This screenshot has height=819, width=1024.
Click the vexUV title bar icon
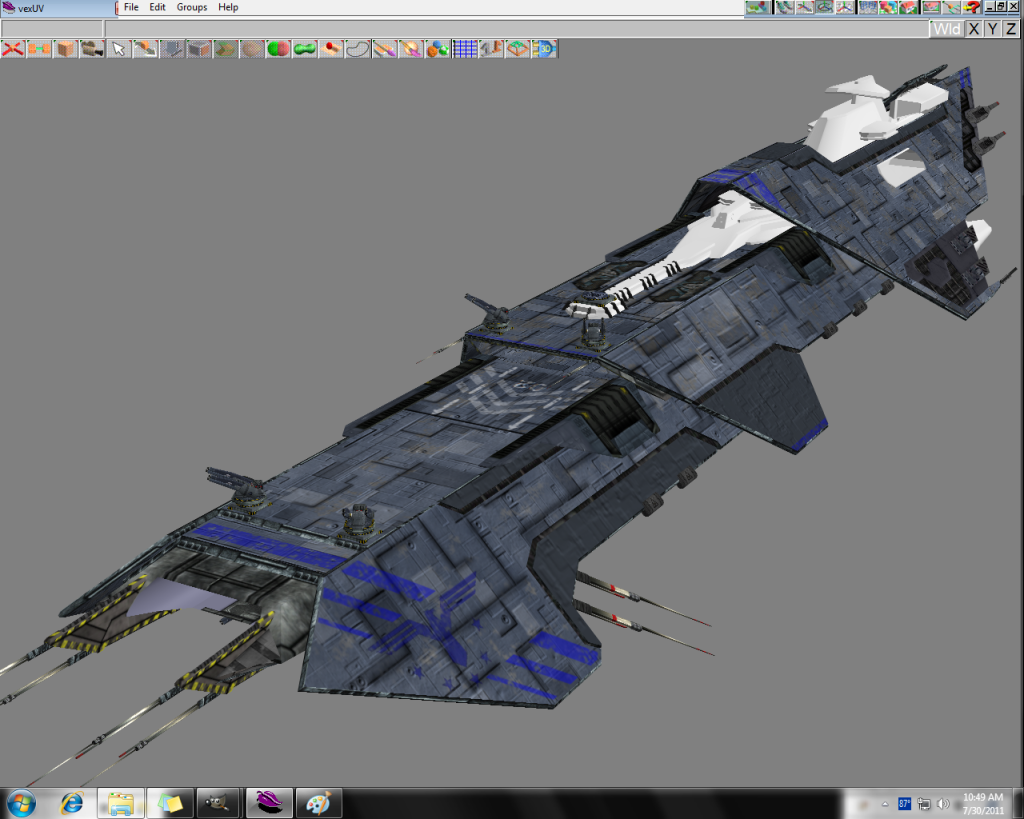8,8
